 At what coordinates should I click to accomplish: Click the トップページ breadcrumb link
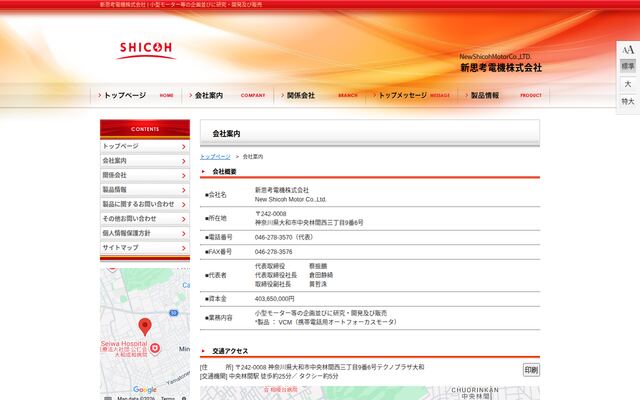pyautogui.click(x=215, y=157)
